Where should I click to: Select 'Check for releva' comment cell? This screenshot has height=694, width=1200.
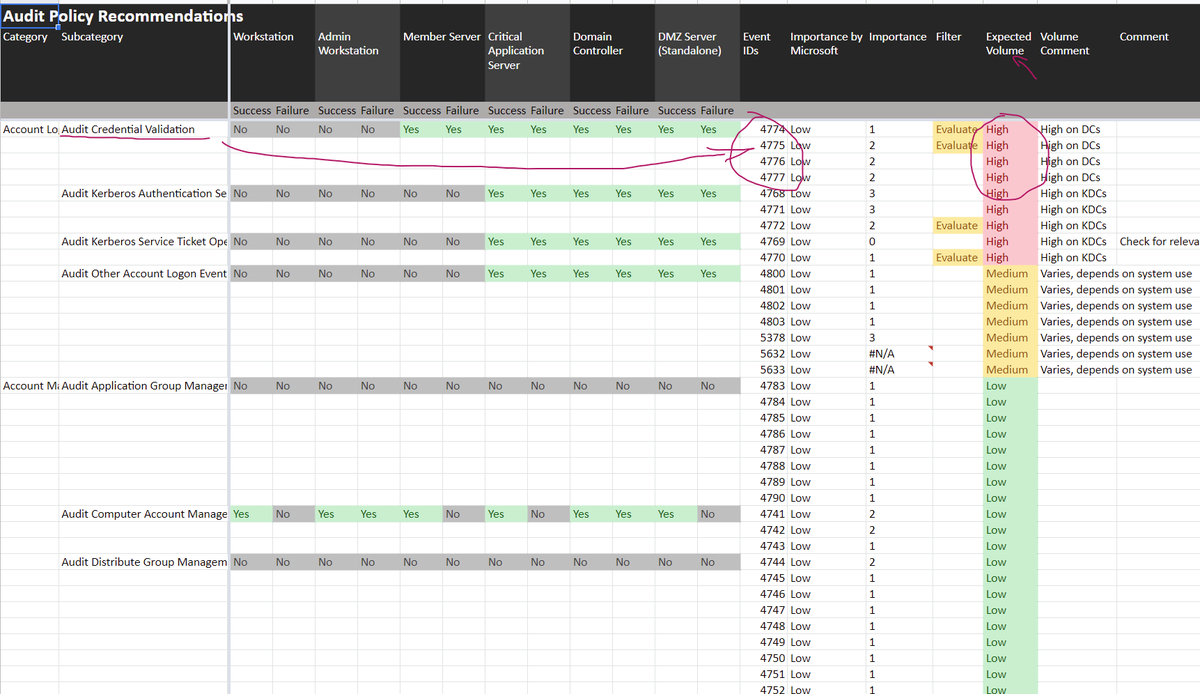1159,241
